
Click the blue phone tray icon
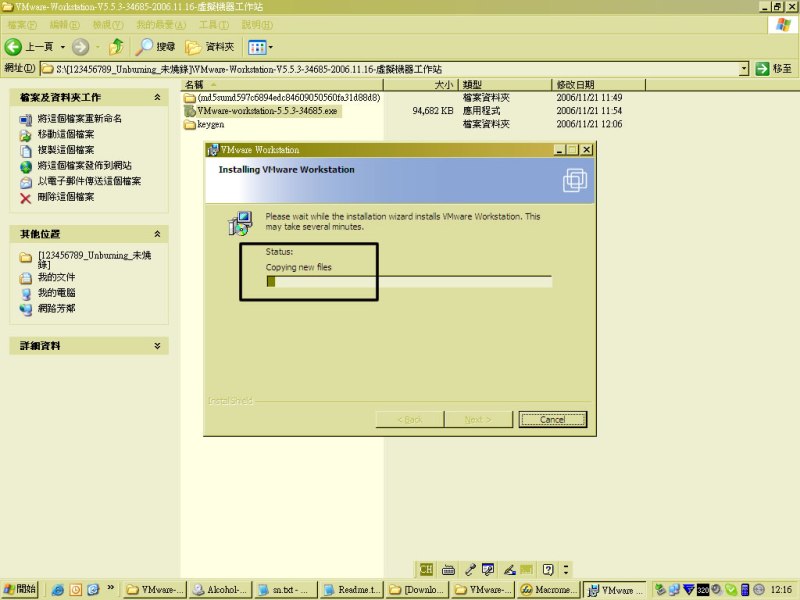pyautogui.click(x=745, y=590)
